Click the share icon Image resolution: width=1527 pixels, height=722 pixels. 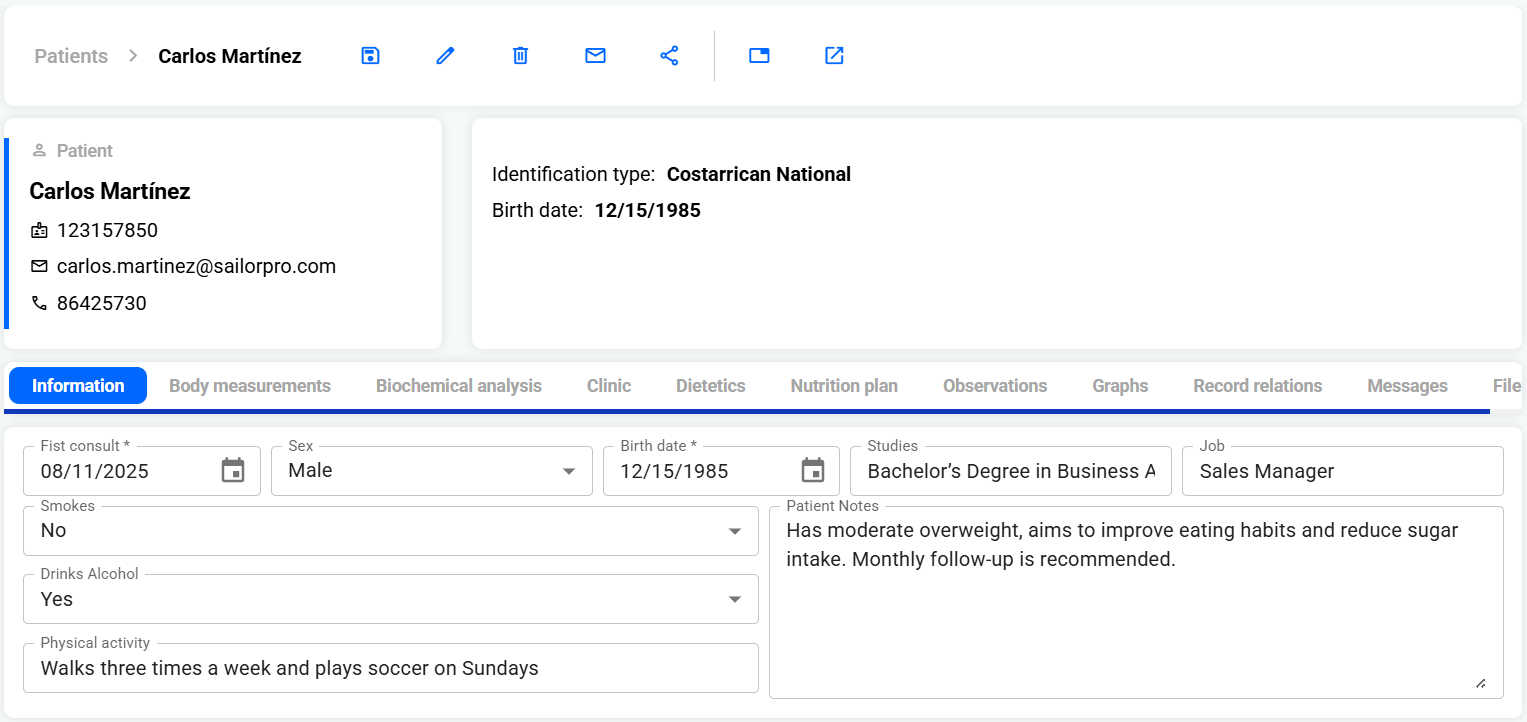point(670,56)
